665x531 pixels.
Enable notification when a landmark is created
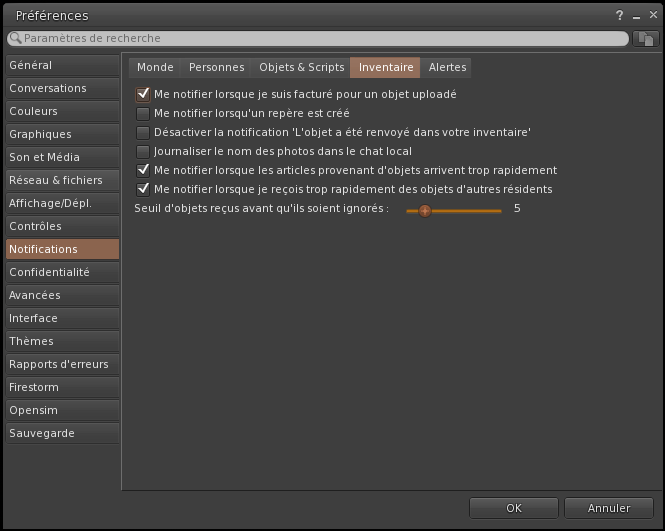143,113
